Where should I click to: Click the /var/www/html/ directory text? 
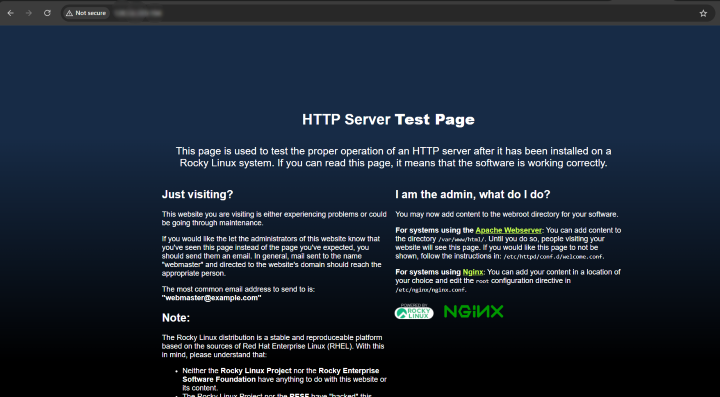pos(460,240)
